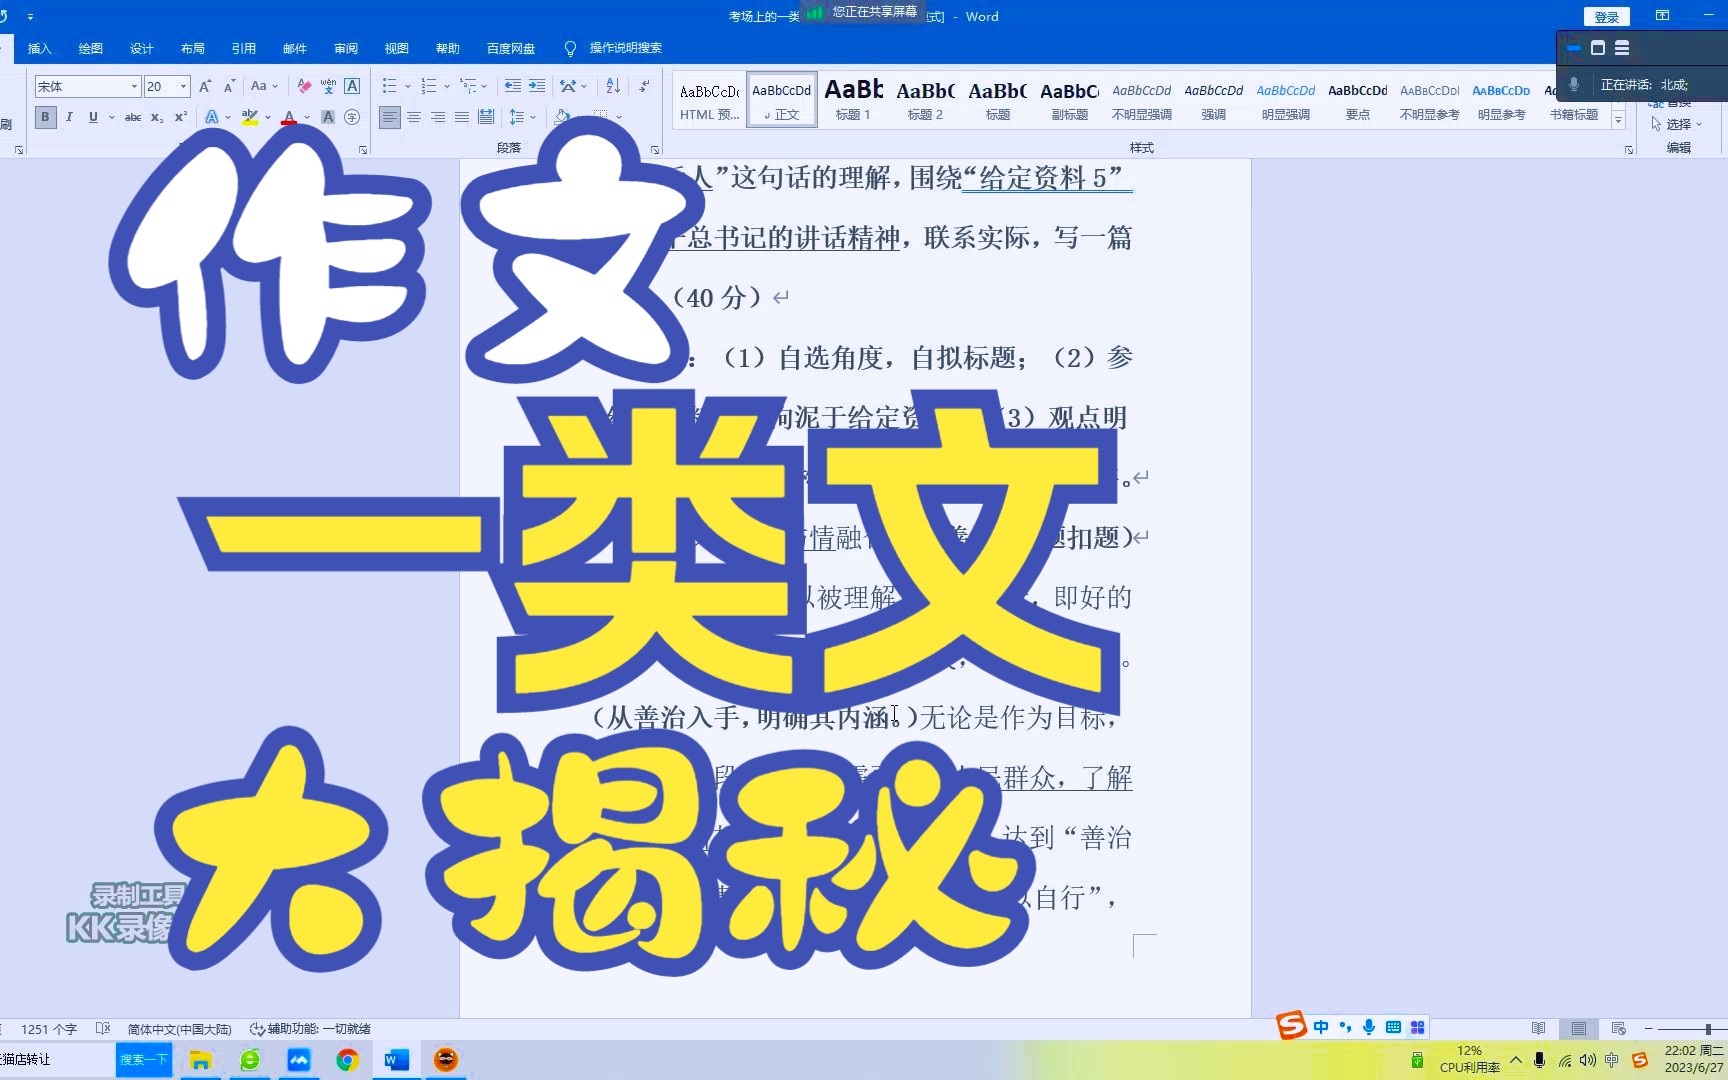Toggle Bold formatting

(45, 117)
